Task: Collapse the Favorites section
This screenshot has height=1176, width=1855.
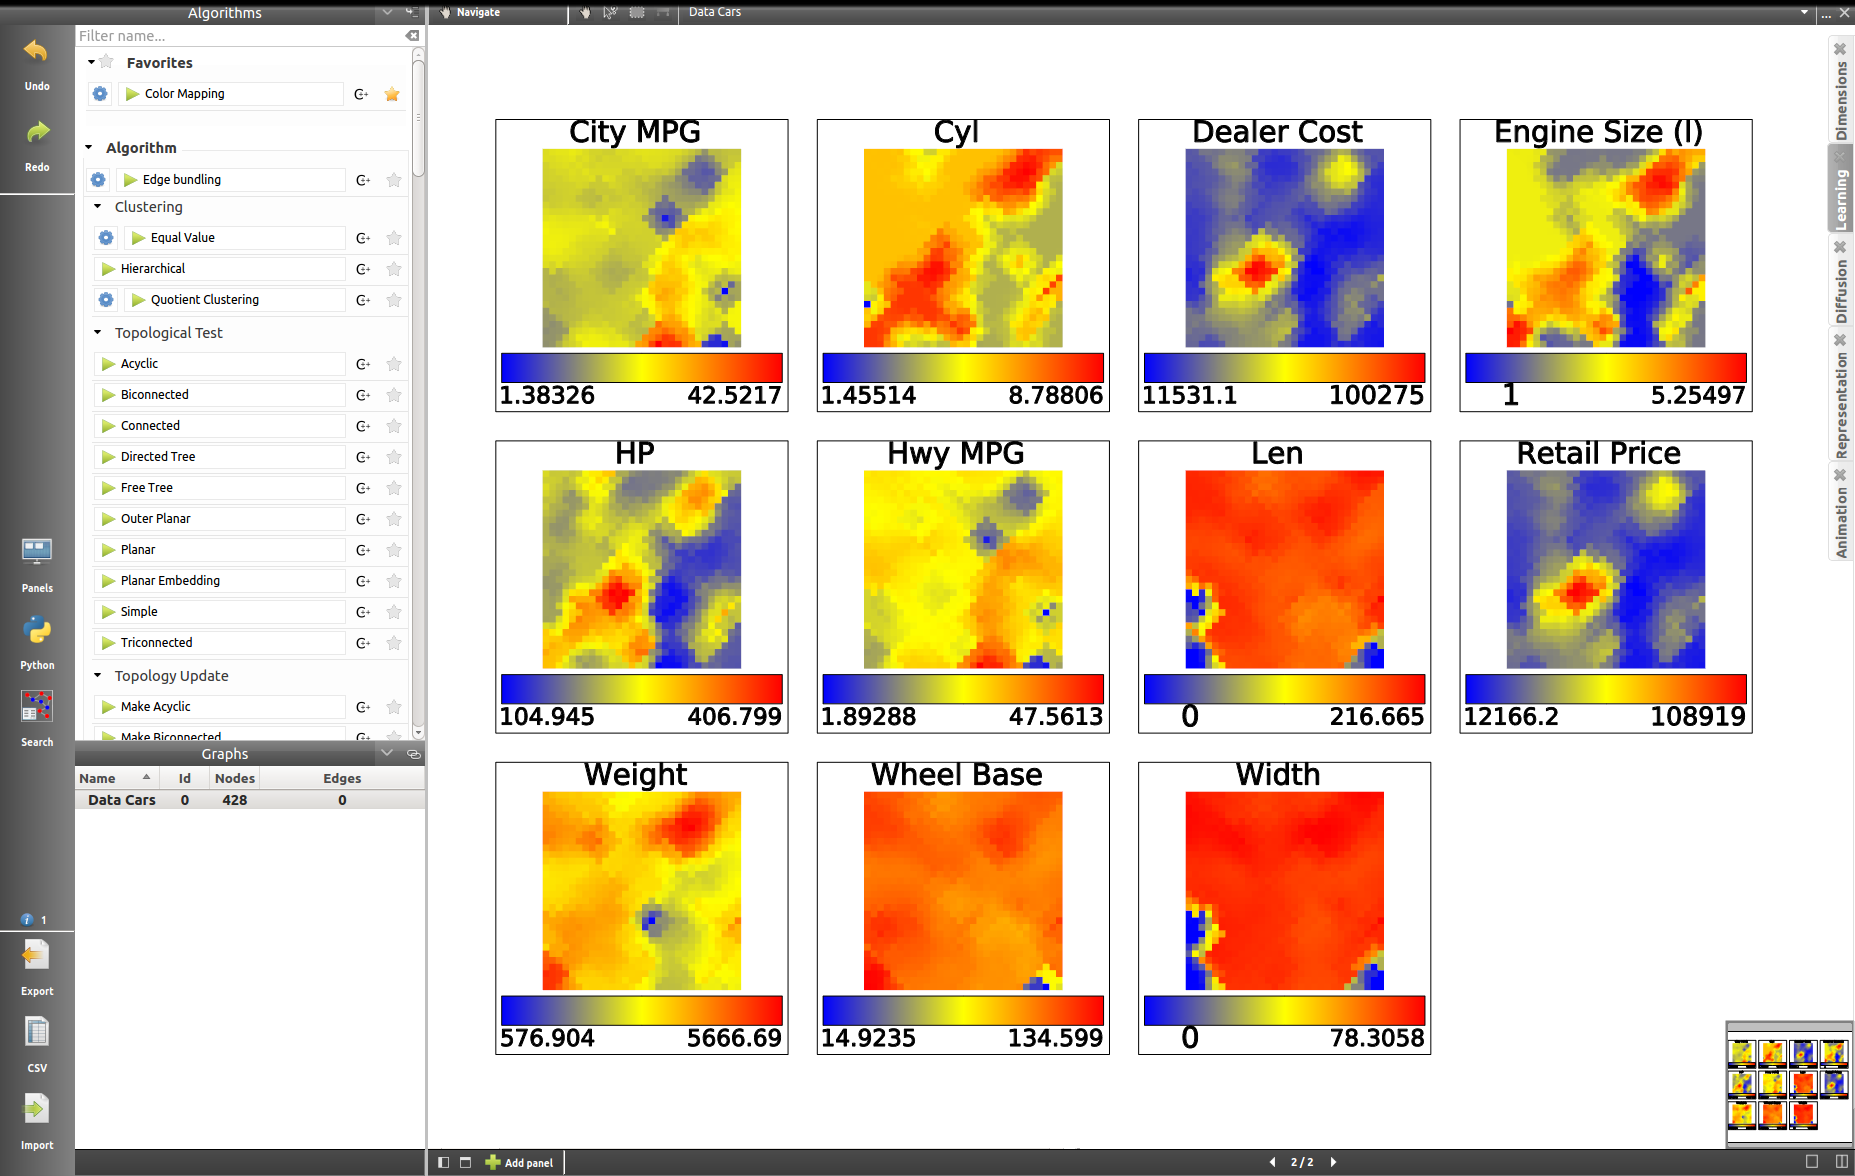Action: pos(91,62)
